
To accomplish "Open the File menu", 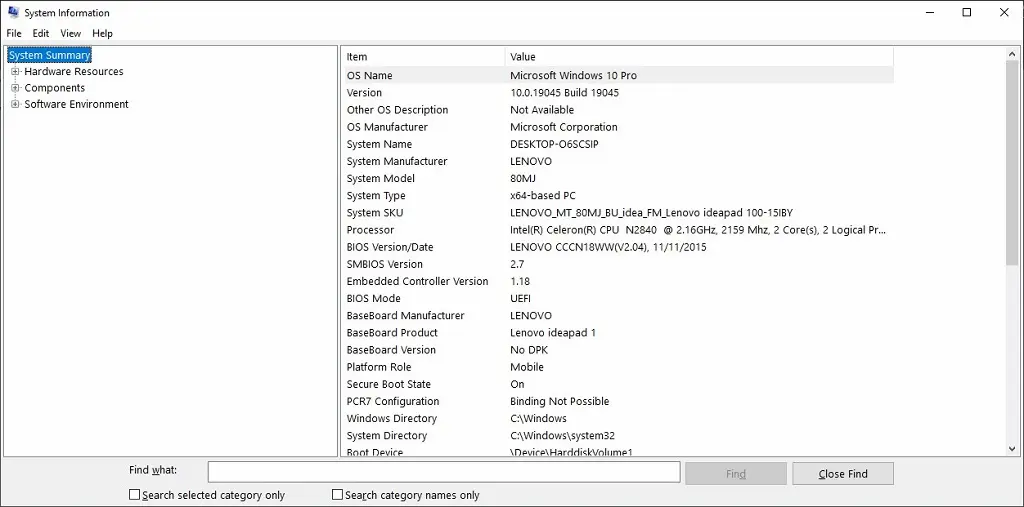I will click(x=14, y=33).
